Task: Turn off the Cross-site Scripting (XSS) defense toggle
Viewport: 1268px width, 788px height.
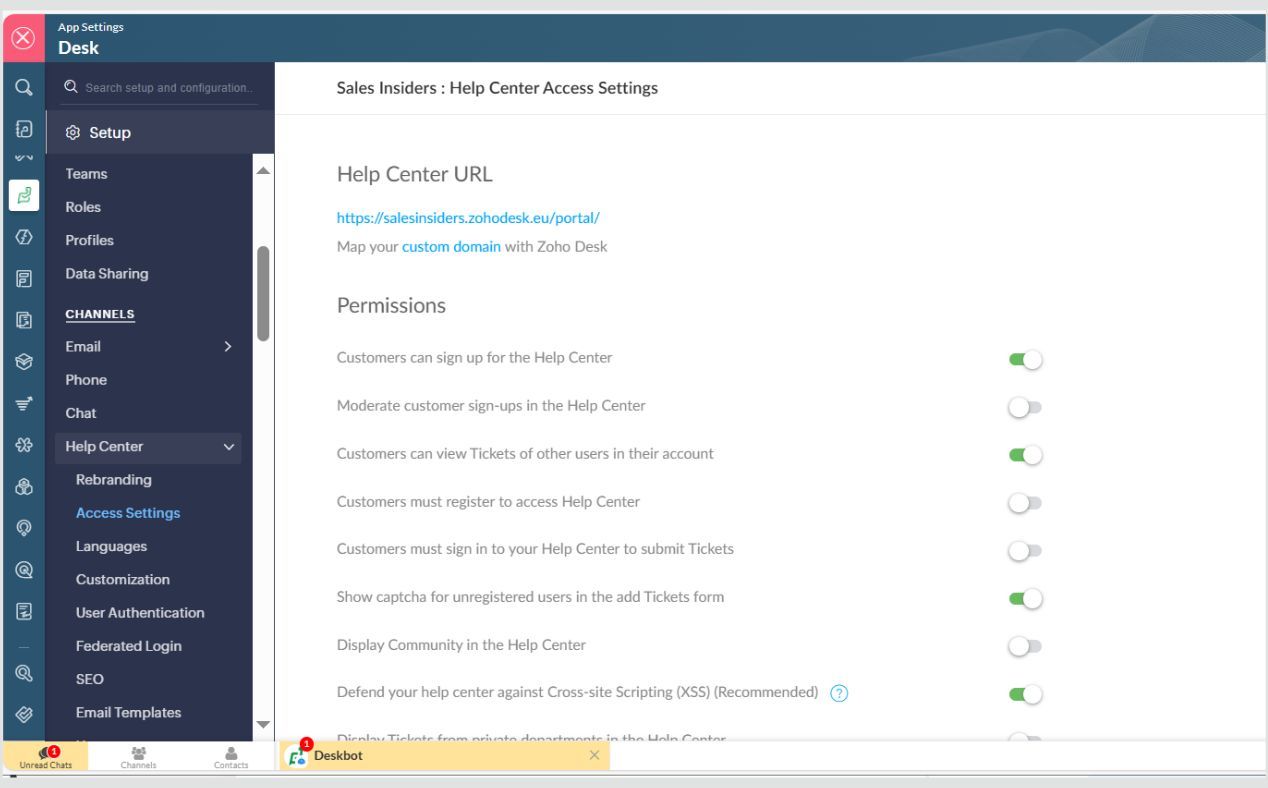Action: point(1026,694)
